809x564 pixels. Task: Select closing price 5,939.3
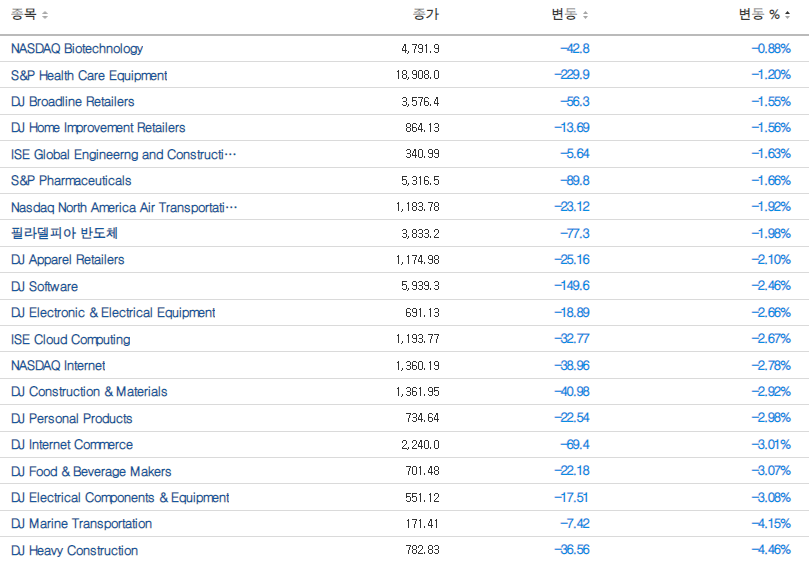420,286
